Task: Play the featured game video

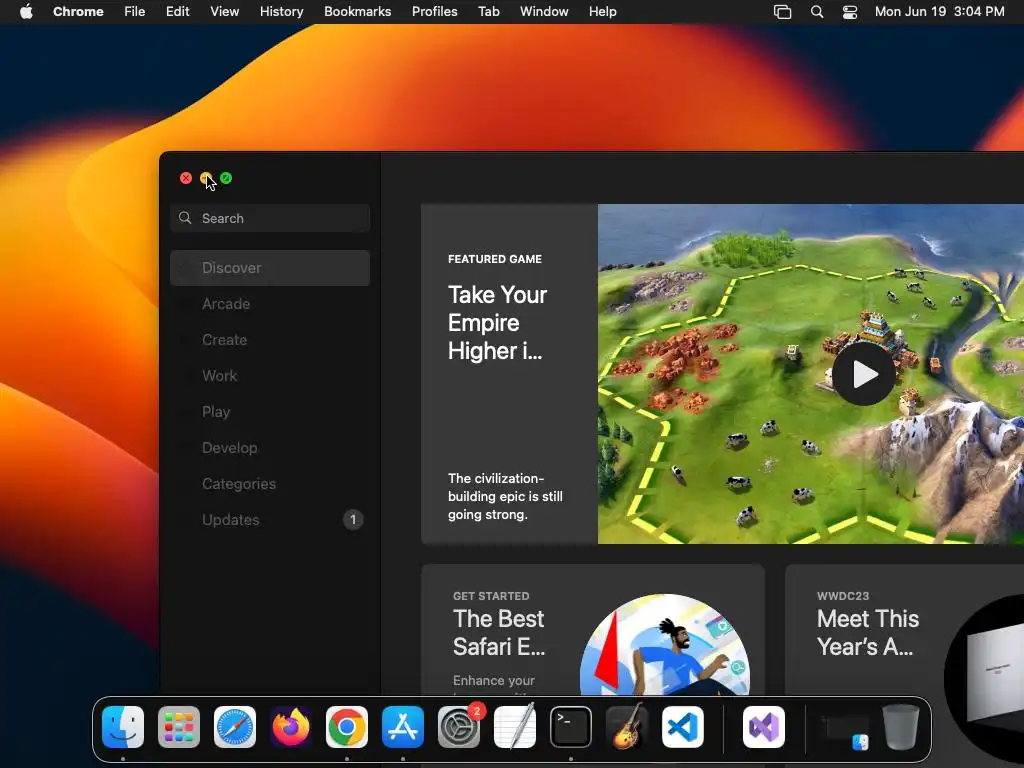Action: tap(864, 374)
